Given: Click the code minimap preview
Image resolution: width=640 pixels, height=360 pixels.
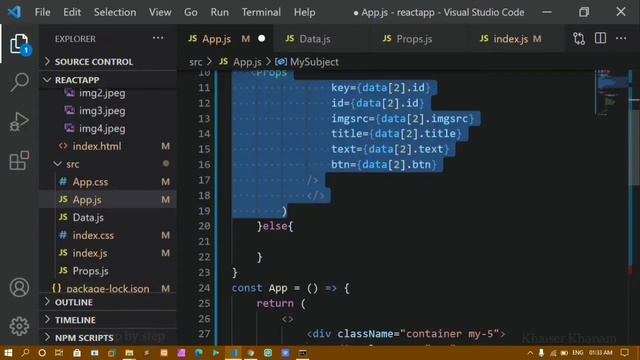Looking at the screenshot, I should pyautogui.click(x=611, y=93).
